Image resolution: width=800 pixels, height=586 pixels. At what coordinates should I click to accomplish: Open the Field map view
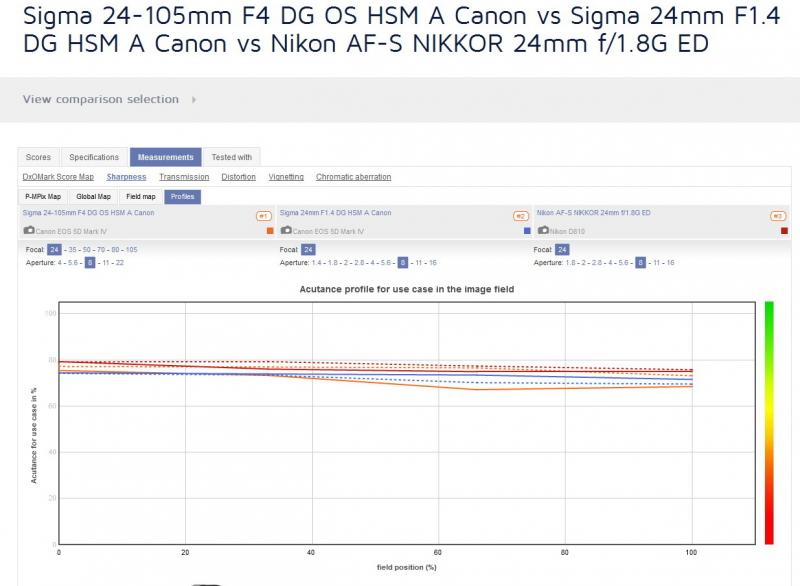[141, 197]
